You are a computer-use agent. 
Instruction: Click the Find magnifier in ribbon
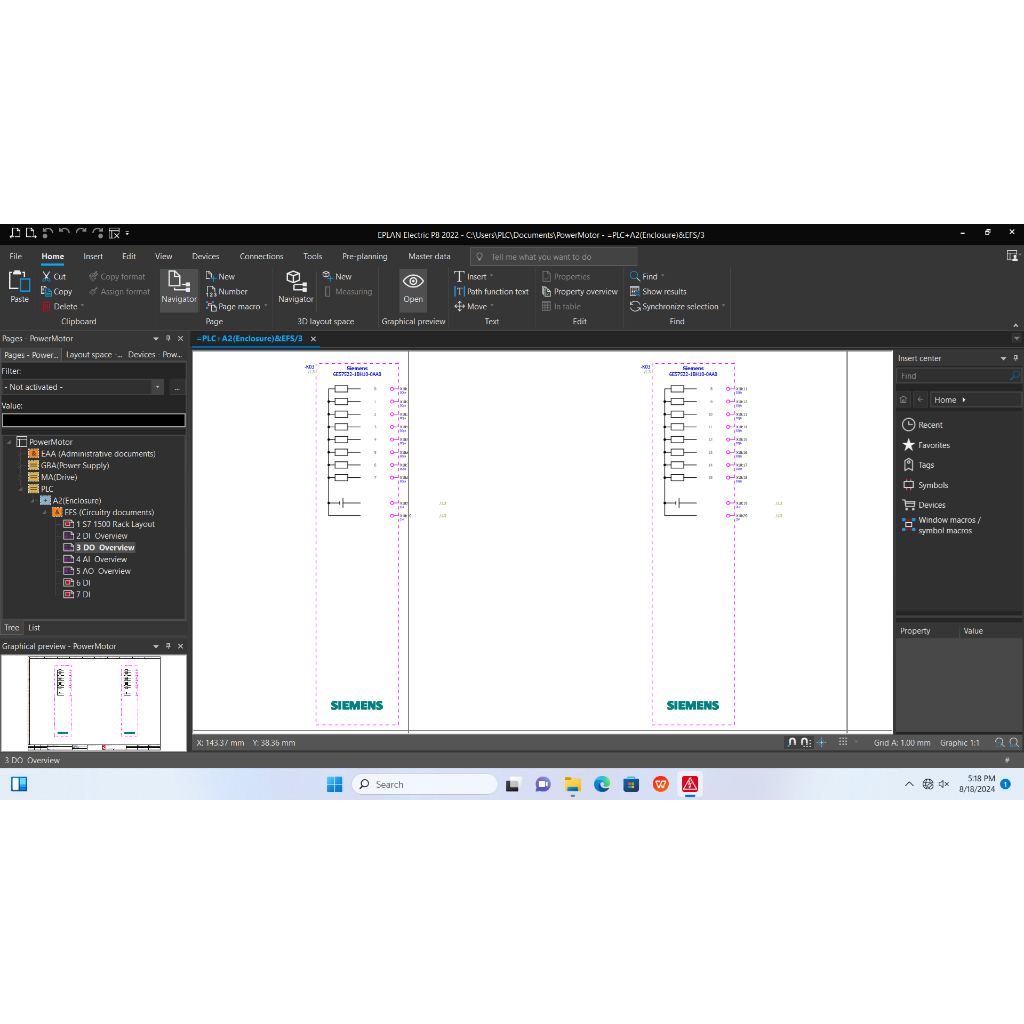pyautogui.click(x=634, y=276)
